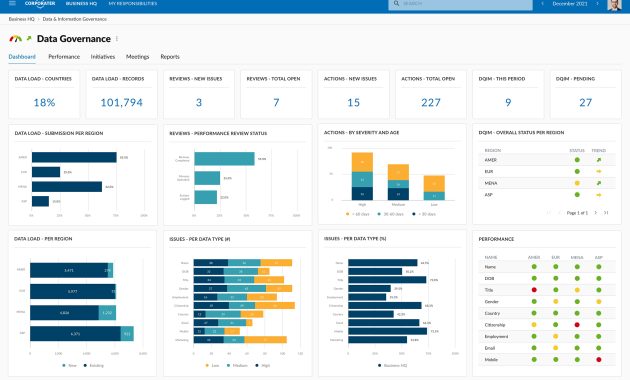This screenshot has height=380, width=630.
Task: Click the December 2021 period label
Action: [x=570, y=3]
